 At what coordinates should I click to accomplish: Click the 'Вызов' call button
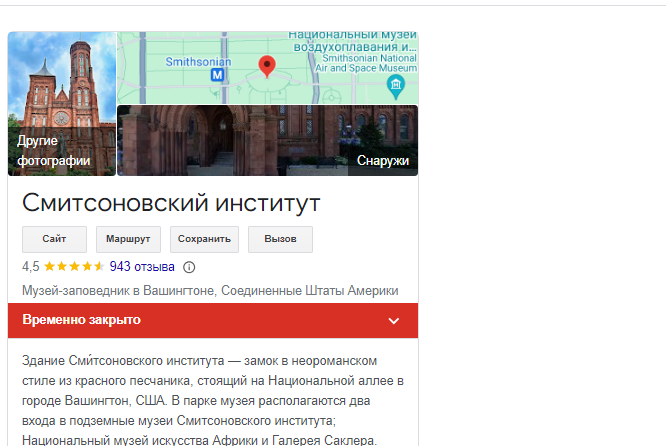pyautogui.click(x=280, y=239)
